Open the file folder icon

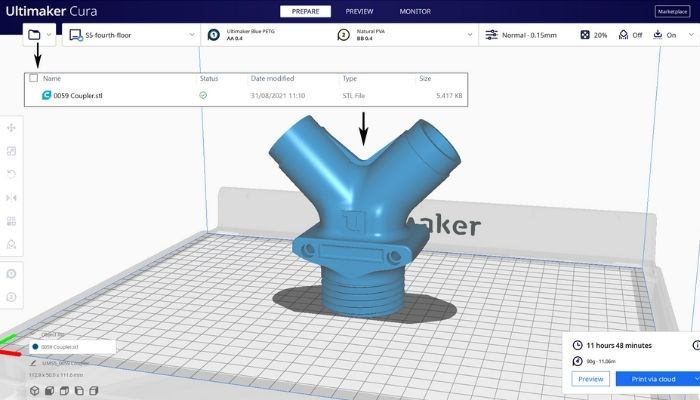pos(34,35)
